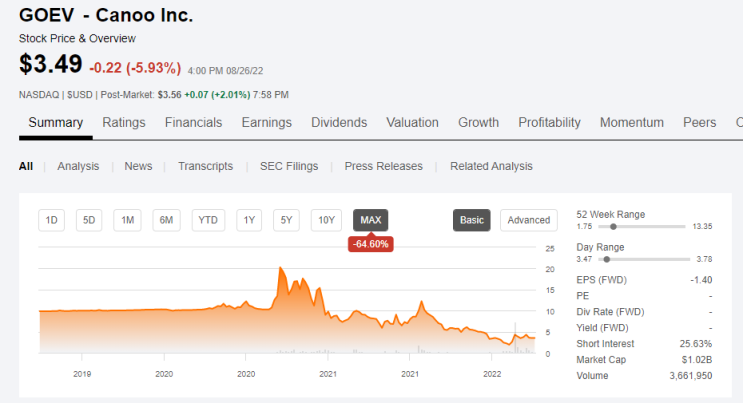Image resolution: width=743 pixels, height=403 pixels.
Task: Toggle Basic chart mode
Action: coord(471,220)
